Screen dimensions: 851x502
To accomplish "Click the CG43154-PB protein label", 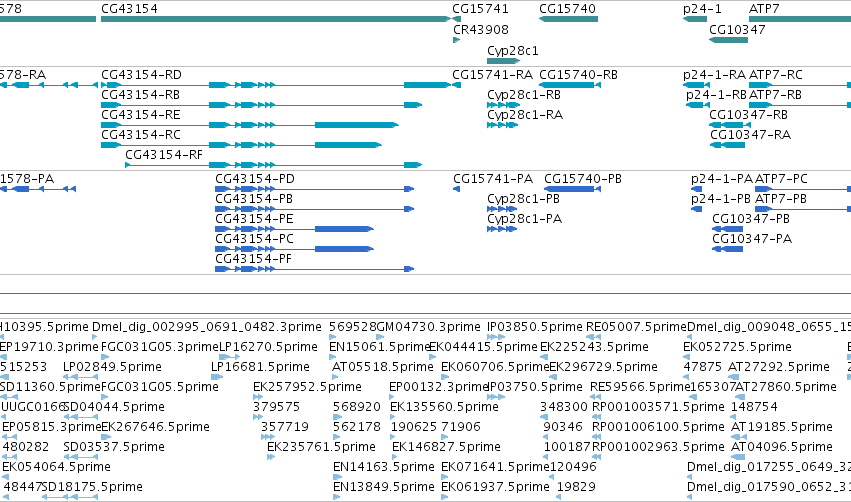I will (x=254, y=199).
